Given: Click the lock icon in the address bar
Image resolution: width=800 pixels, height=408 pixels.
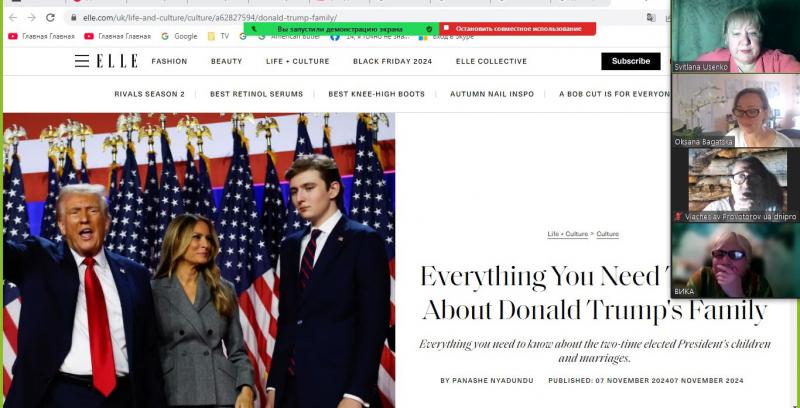Looking at the screenshot, I should click(x=74, y=17).
